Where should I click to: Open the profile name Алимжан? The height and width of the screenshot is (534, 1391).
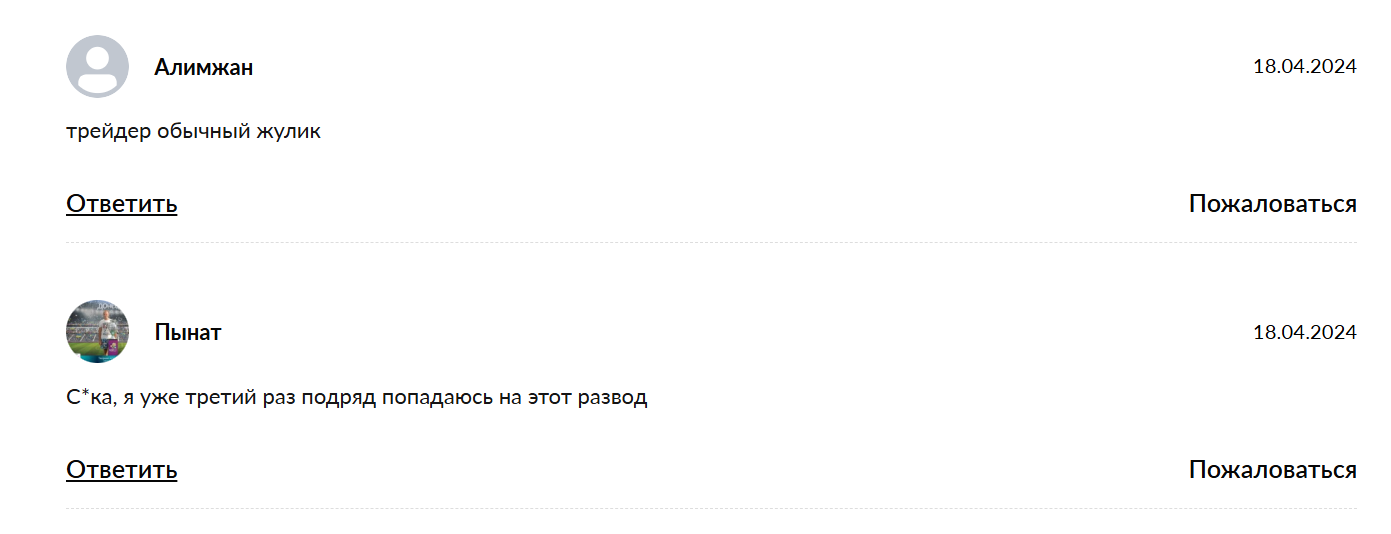(203, 67)
